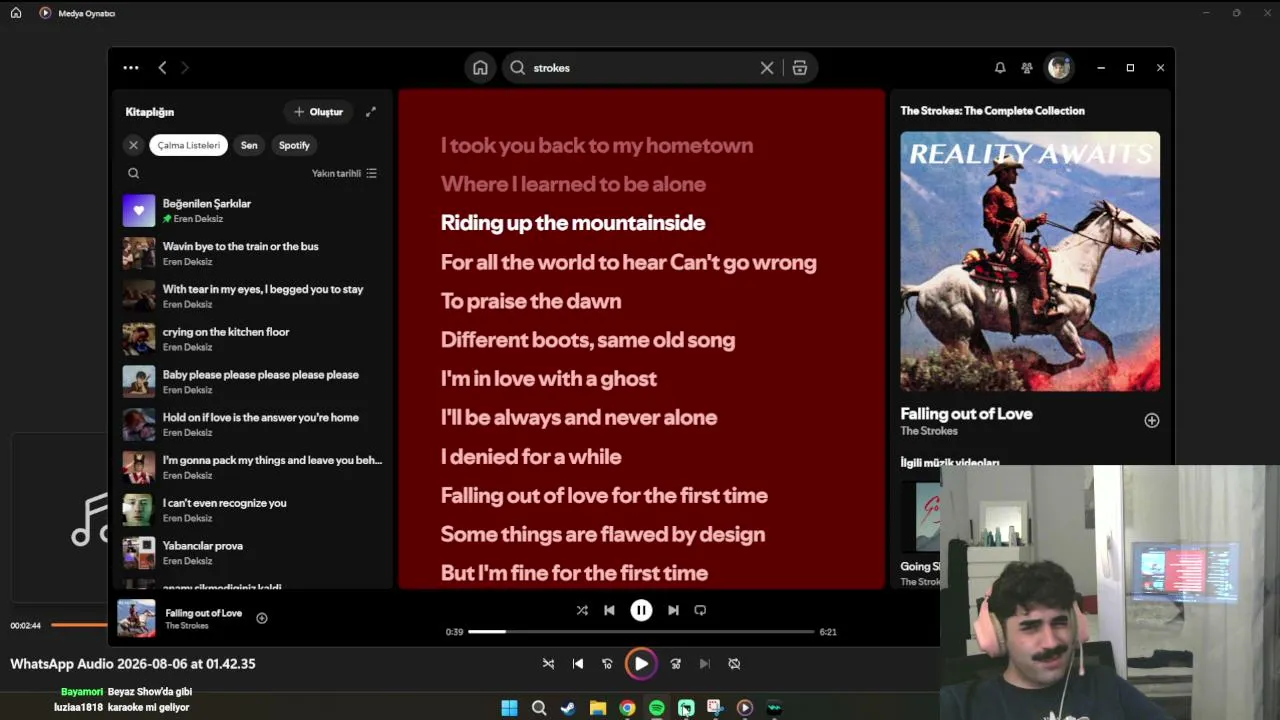Viewport: 1280px width, 720px height.
Task: Jump to lyric 'Riding up the mountainside'
Action: (573, 223)
